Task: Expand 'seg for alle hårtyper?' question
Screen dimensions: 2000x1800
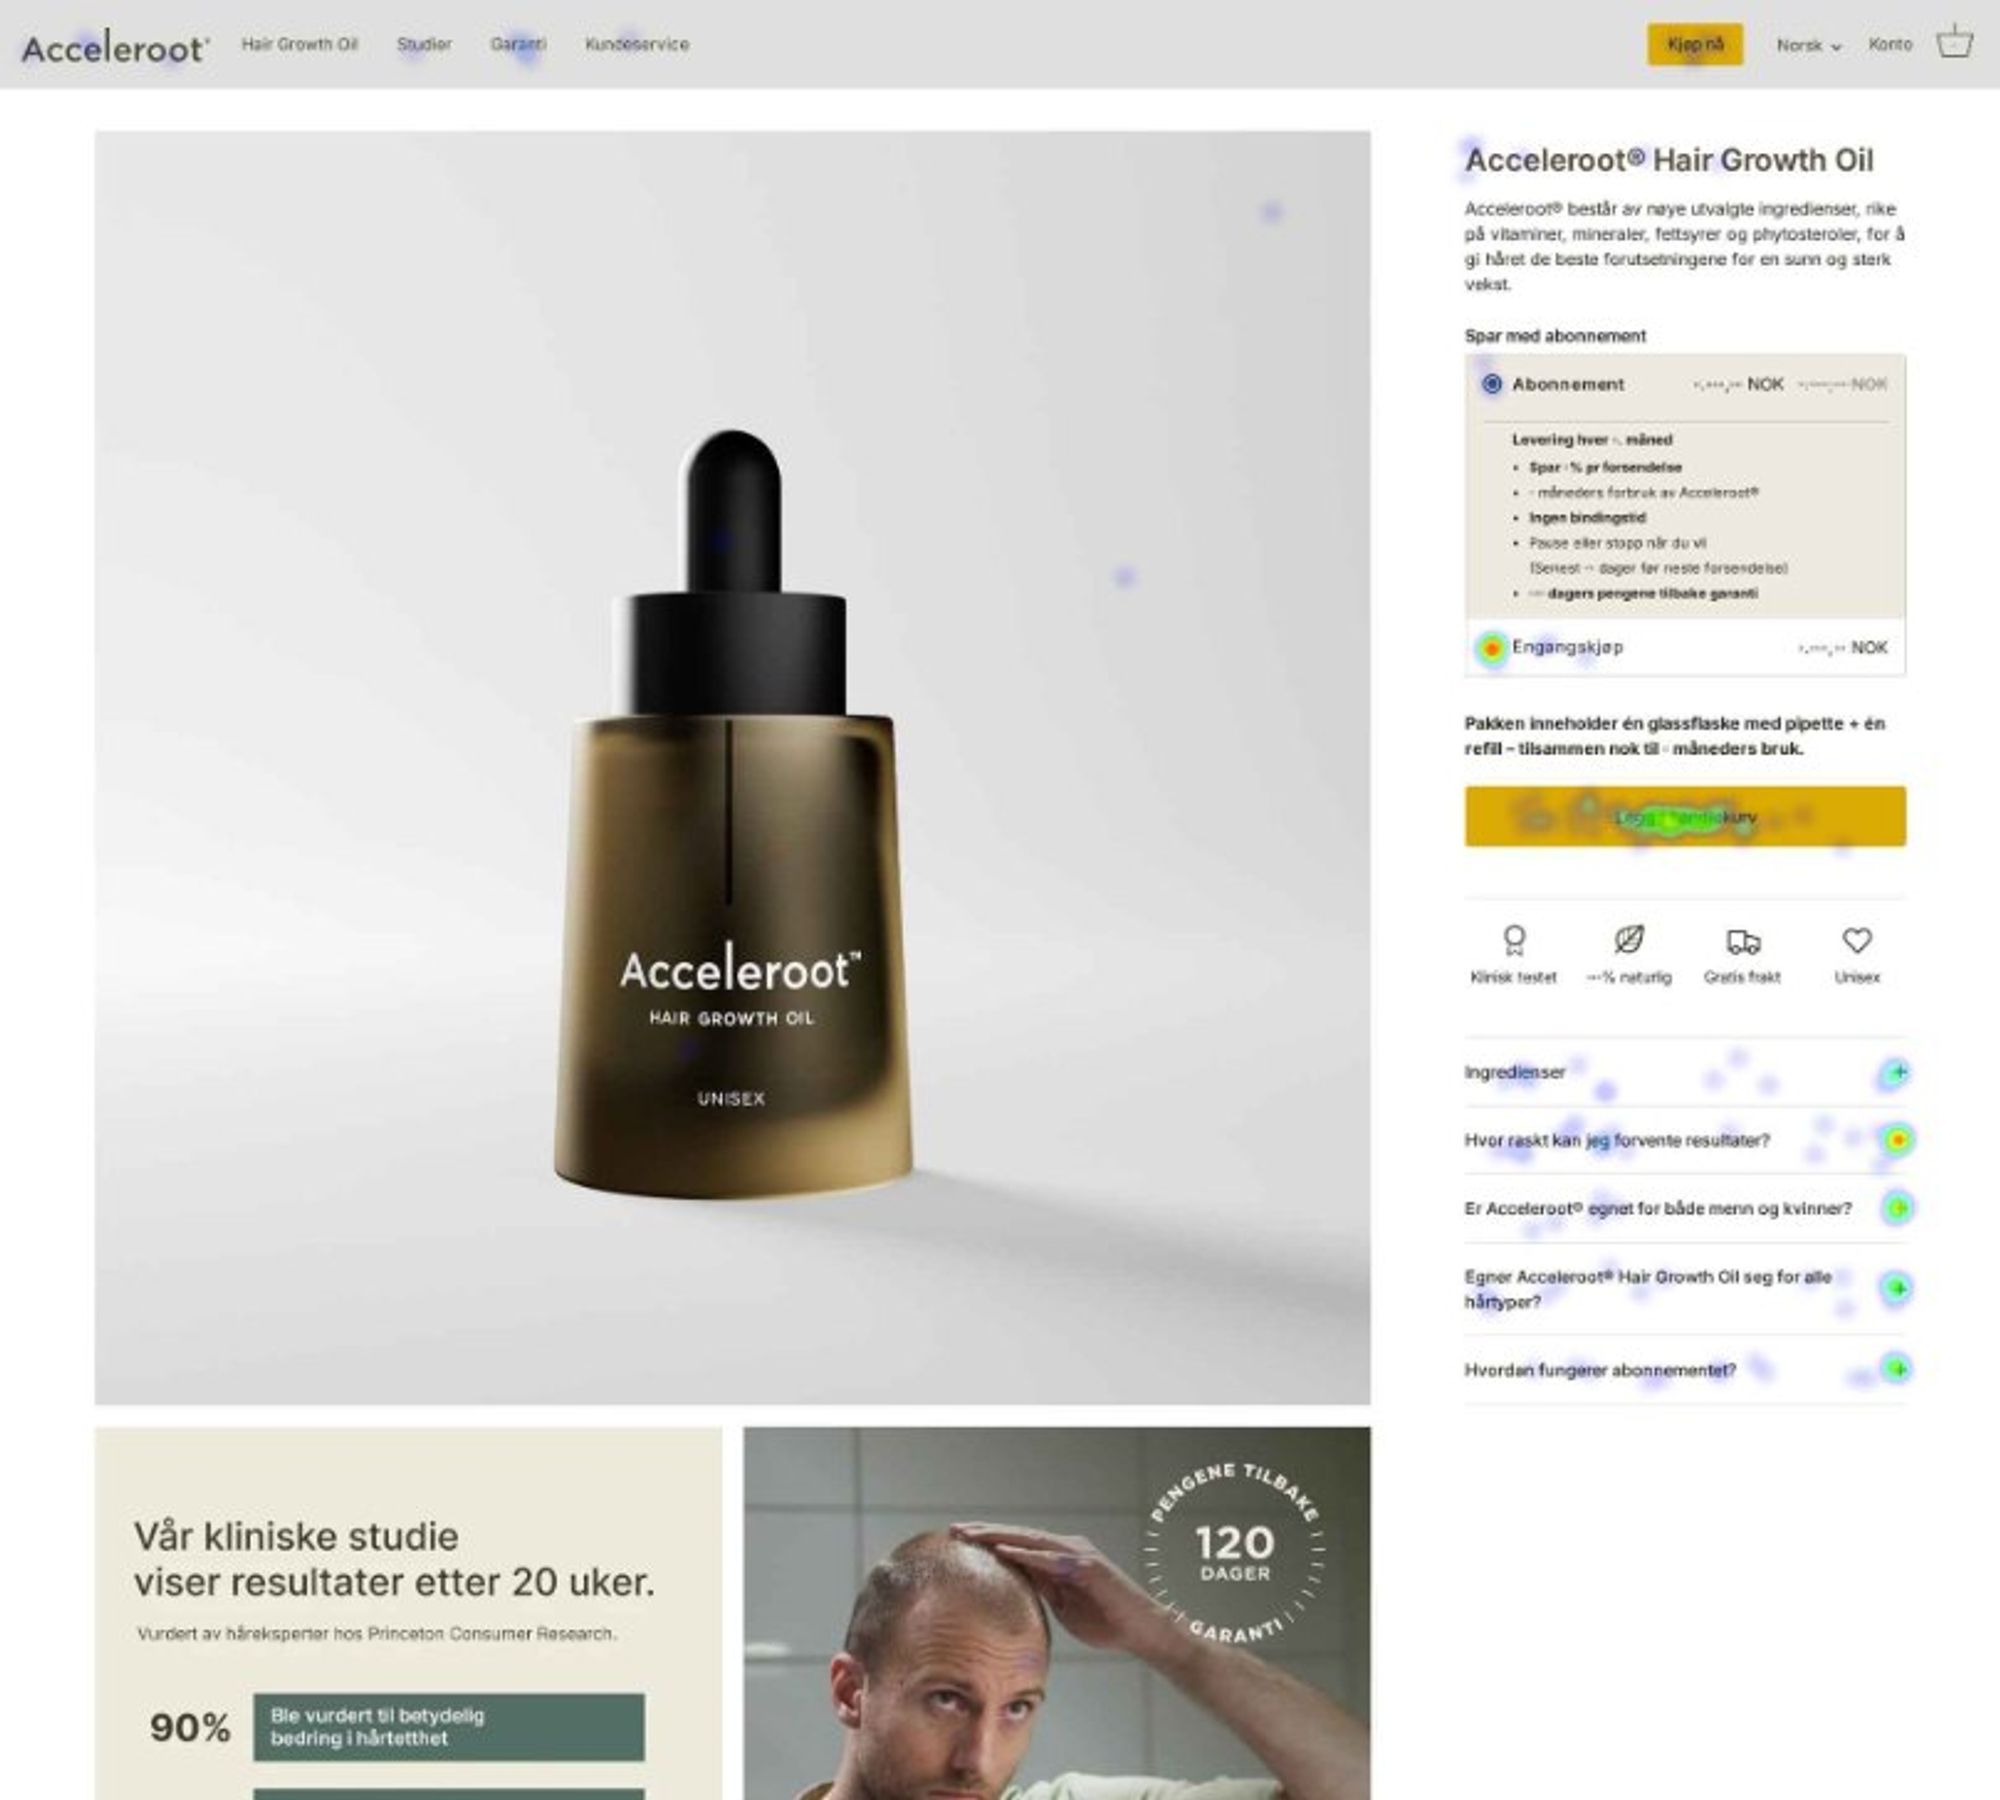Action: tap(1685, 1288)
